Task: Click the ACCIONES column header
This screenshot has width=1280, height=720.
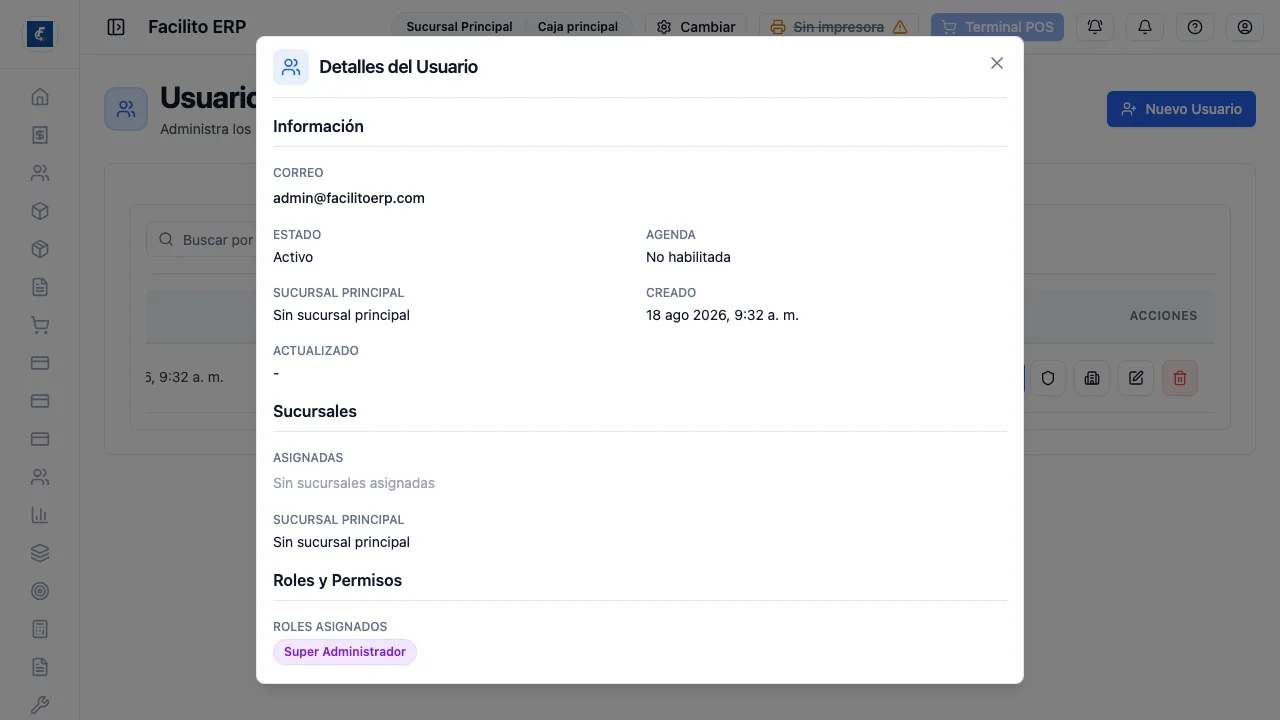Action: coord(1163,315)
